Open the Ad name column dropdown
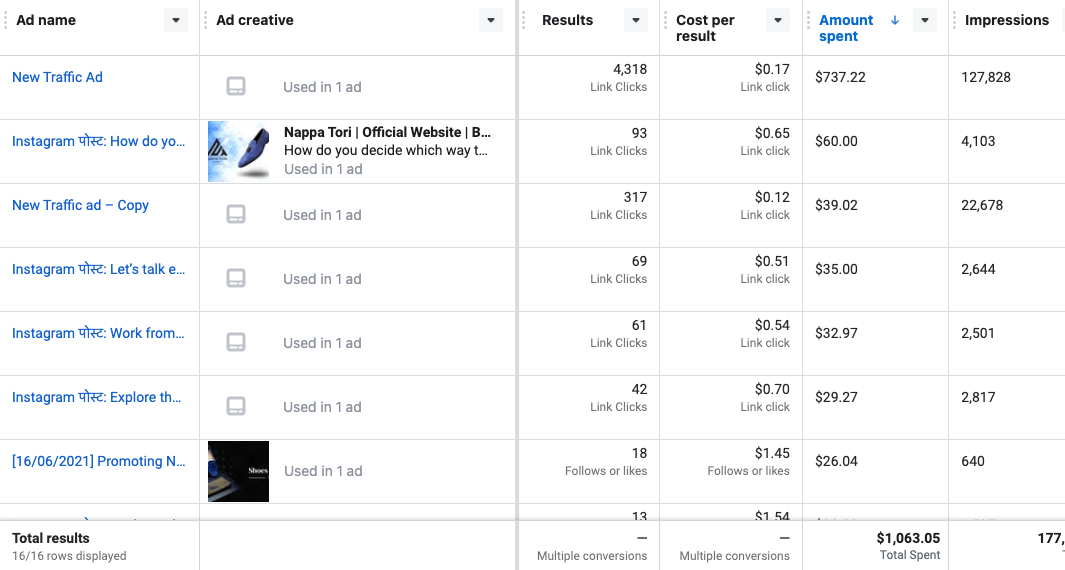Image resolution: width=1065 pixels, height=570 pixels. tap(176, 20)
